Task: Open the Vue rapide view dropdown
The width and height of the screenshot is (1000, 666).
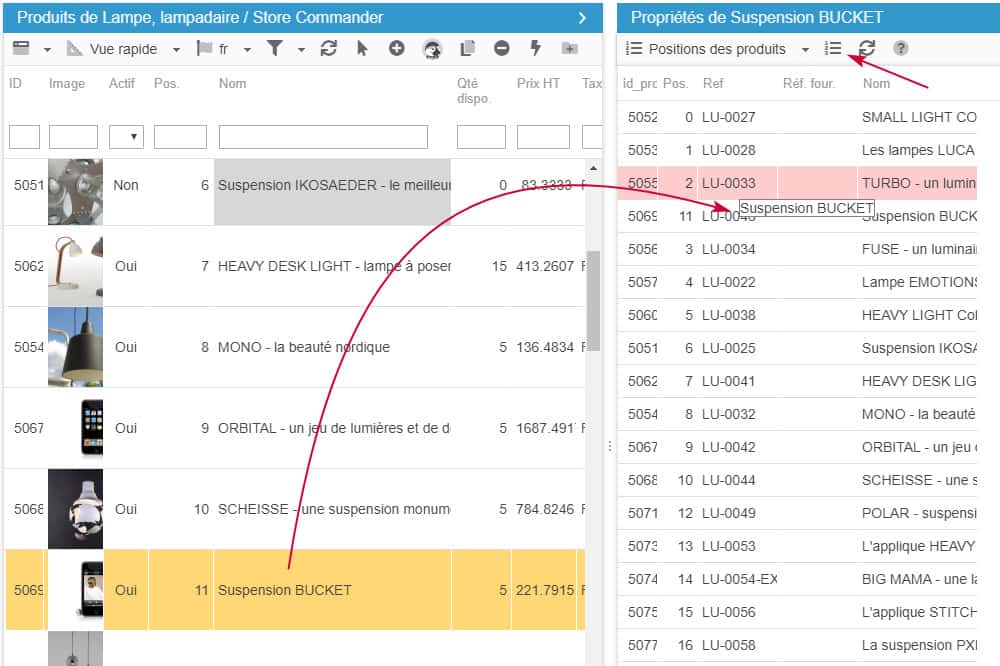Action: pos(176,49)
